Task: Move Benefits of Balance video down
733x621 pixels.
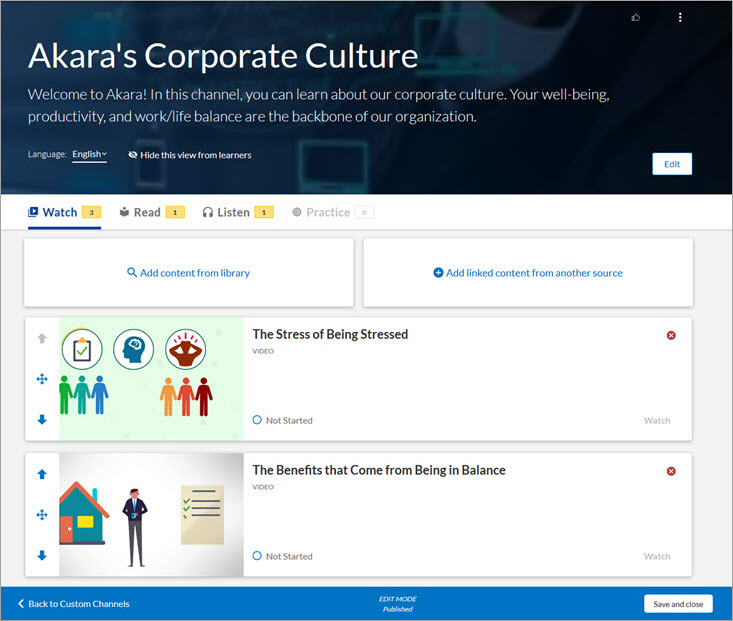Action: pos(42,556)
